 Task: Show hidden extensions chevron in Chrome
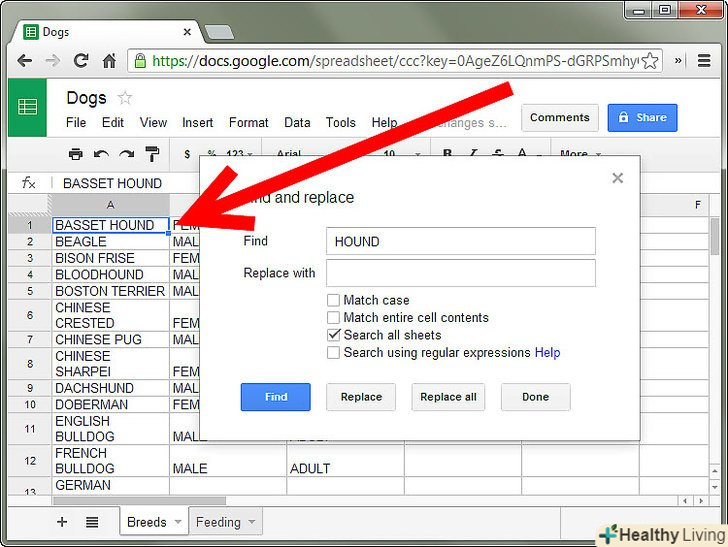(x=678, y=60)
